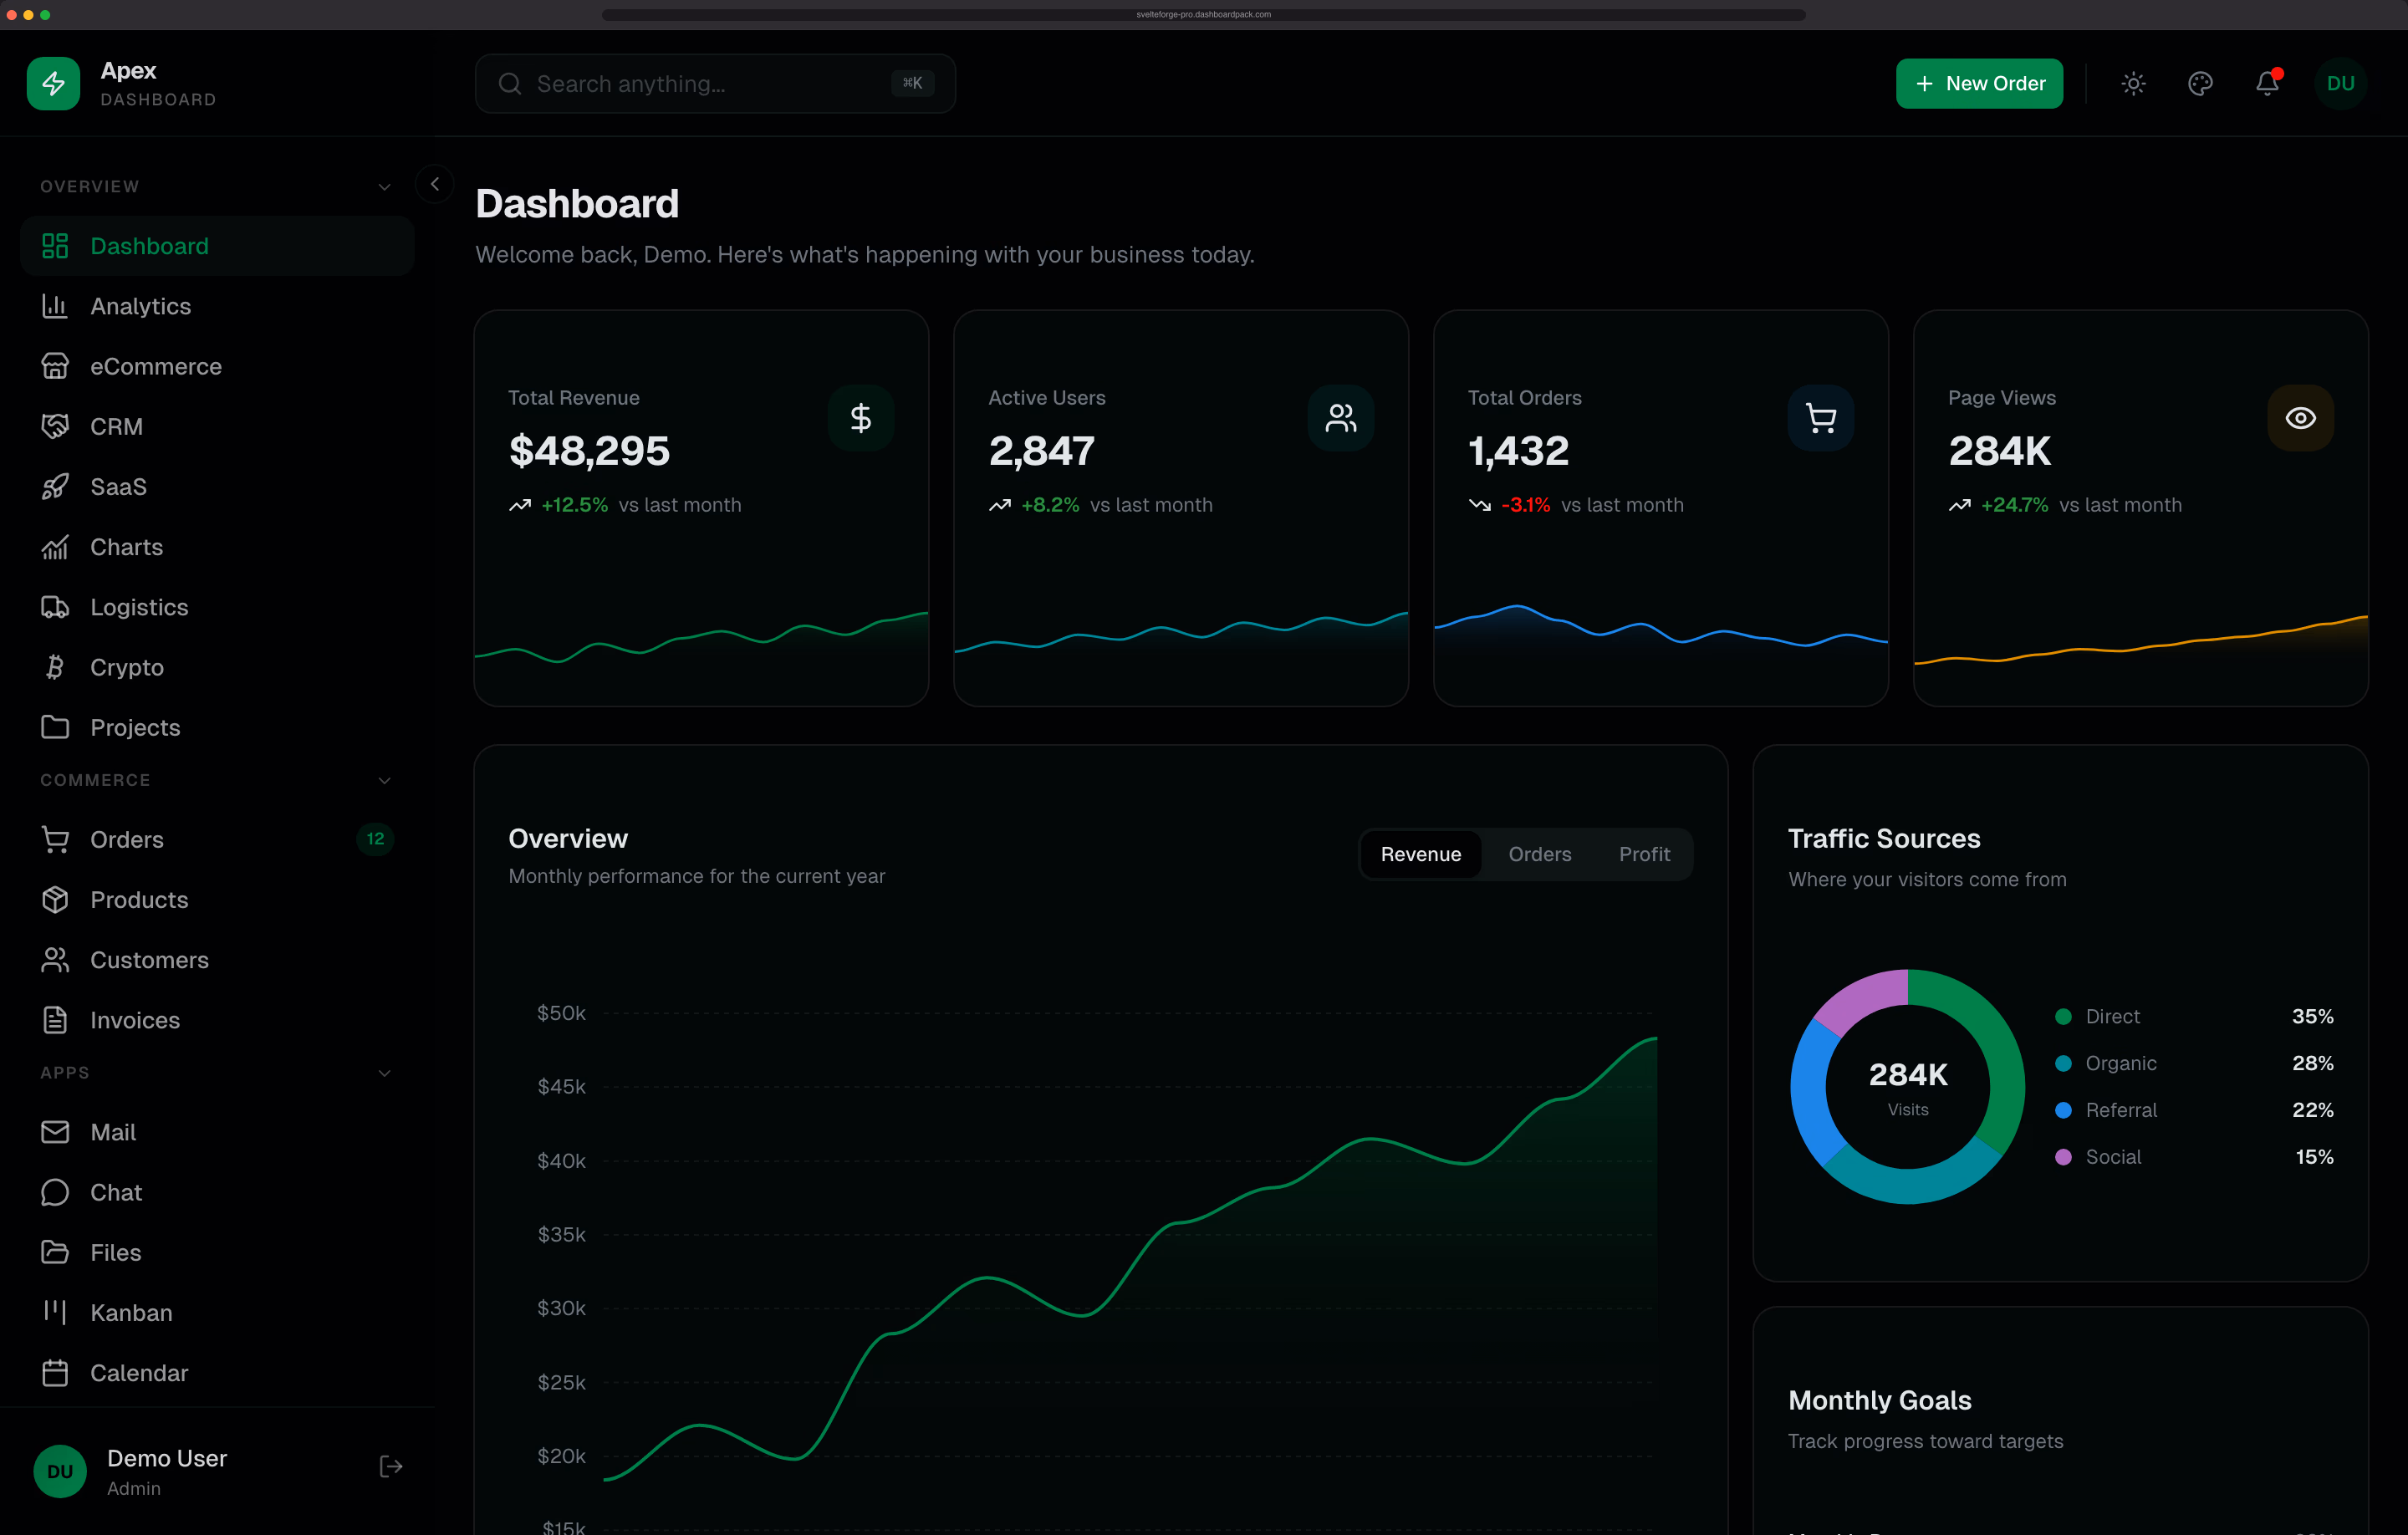This screenshot has width=2408, height=1535.
Task: Click the Monthly Goals card title
Action: click(1879, 1400)
